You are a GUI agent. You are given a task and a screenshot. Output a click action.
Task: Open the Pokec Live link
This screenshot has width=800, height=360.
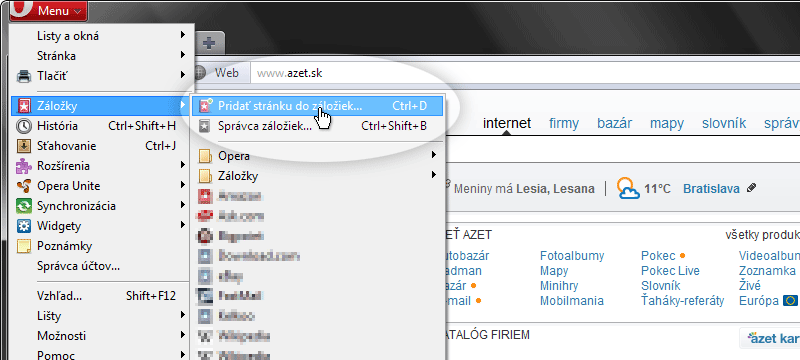coord(670,271)
